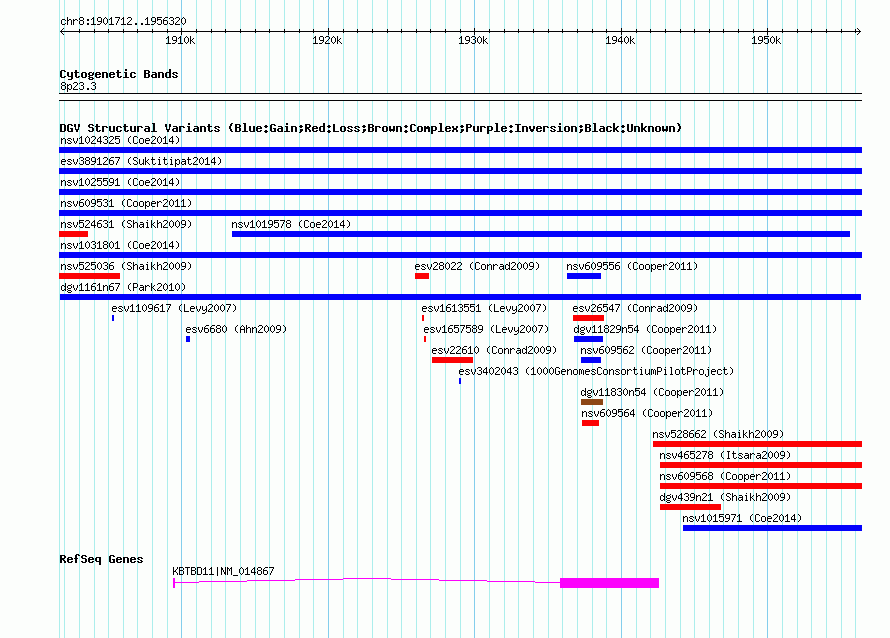Select the red nsv524631 (Shaikh2009) loss bar

tap(74, 234)
